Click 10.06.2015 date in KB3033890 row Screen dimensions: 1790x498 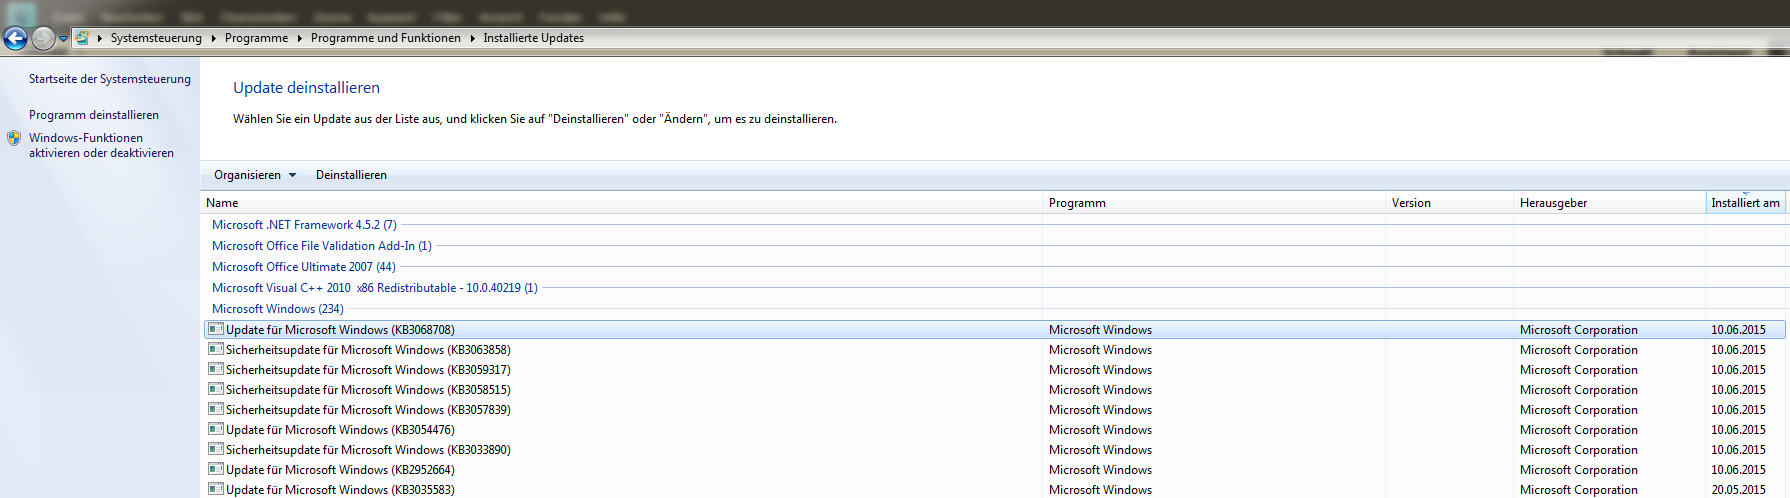pos(1738,450)
